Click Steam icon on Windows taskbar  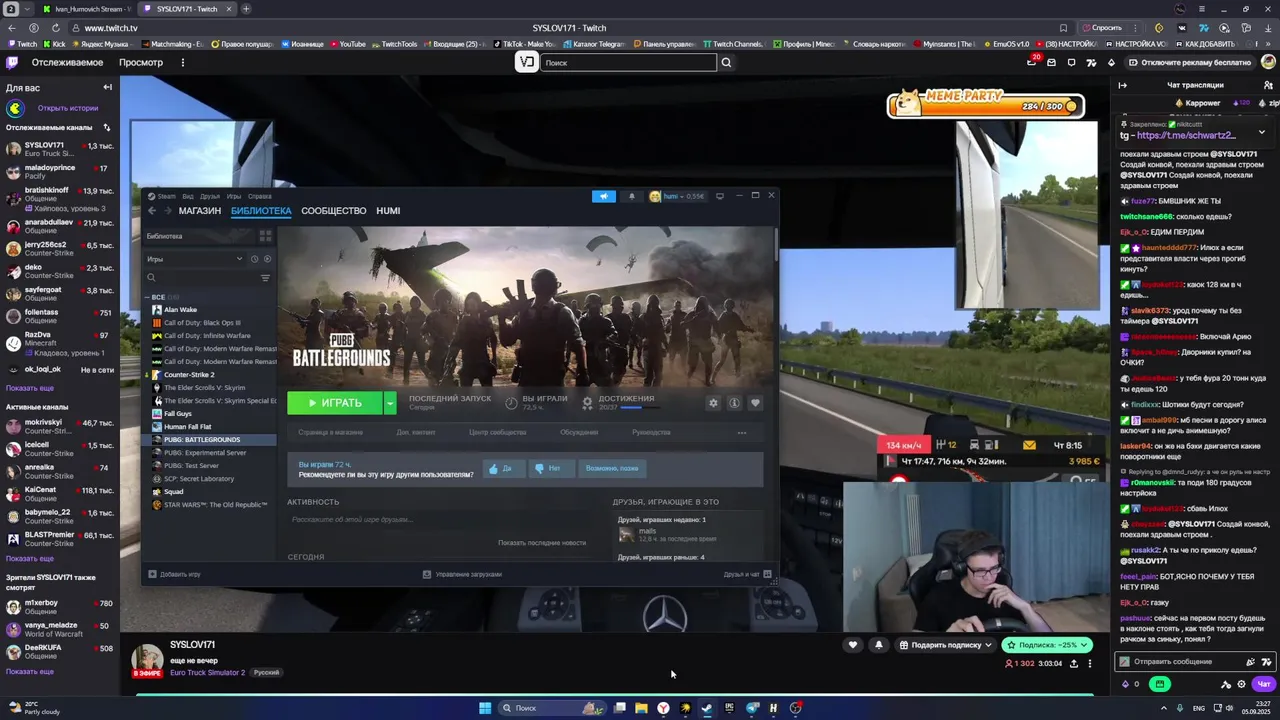707,708
